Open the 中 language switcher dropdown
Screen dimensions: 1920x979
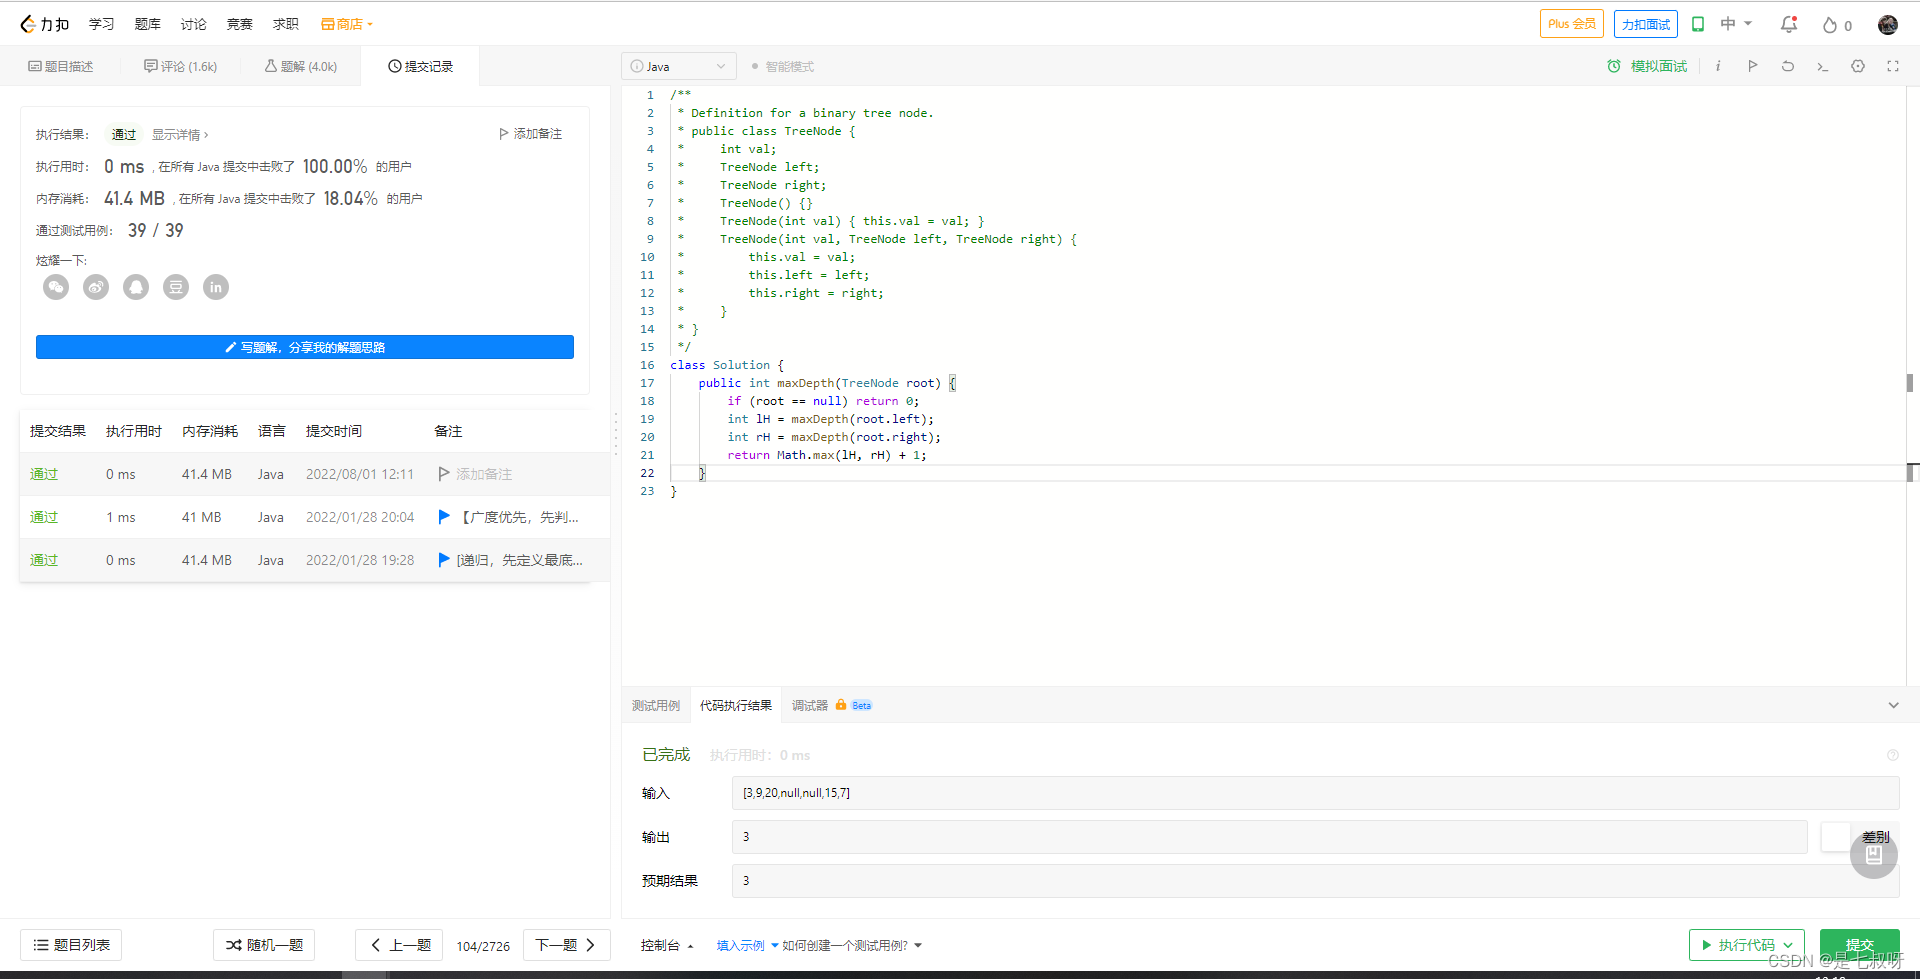[1736, 24]
